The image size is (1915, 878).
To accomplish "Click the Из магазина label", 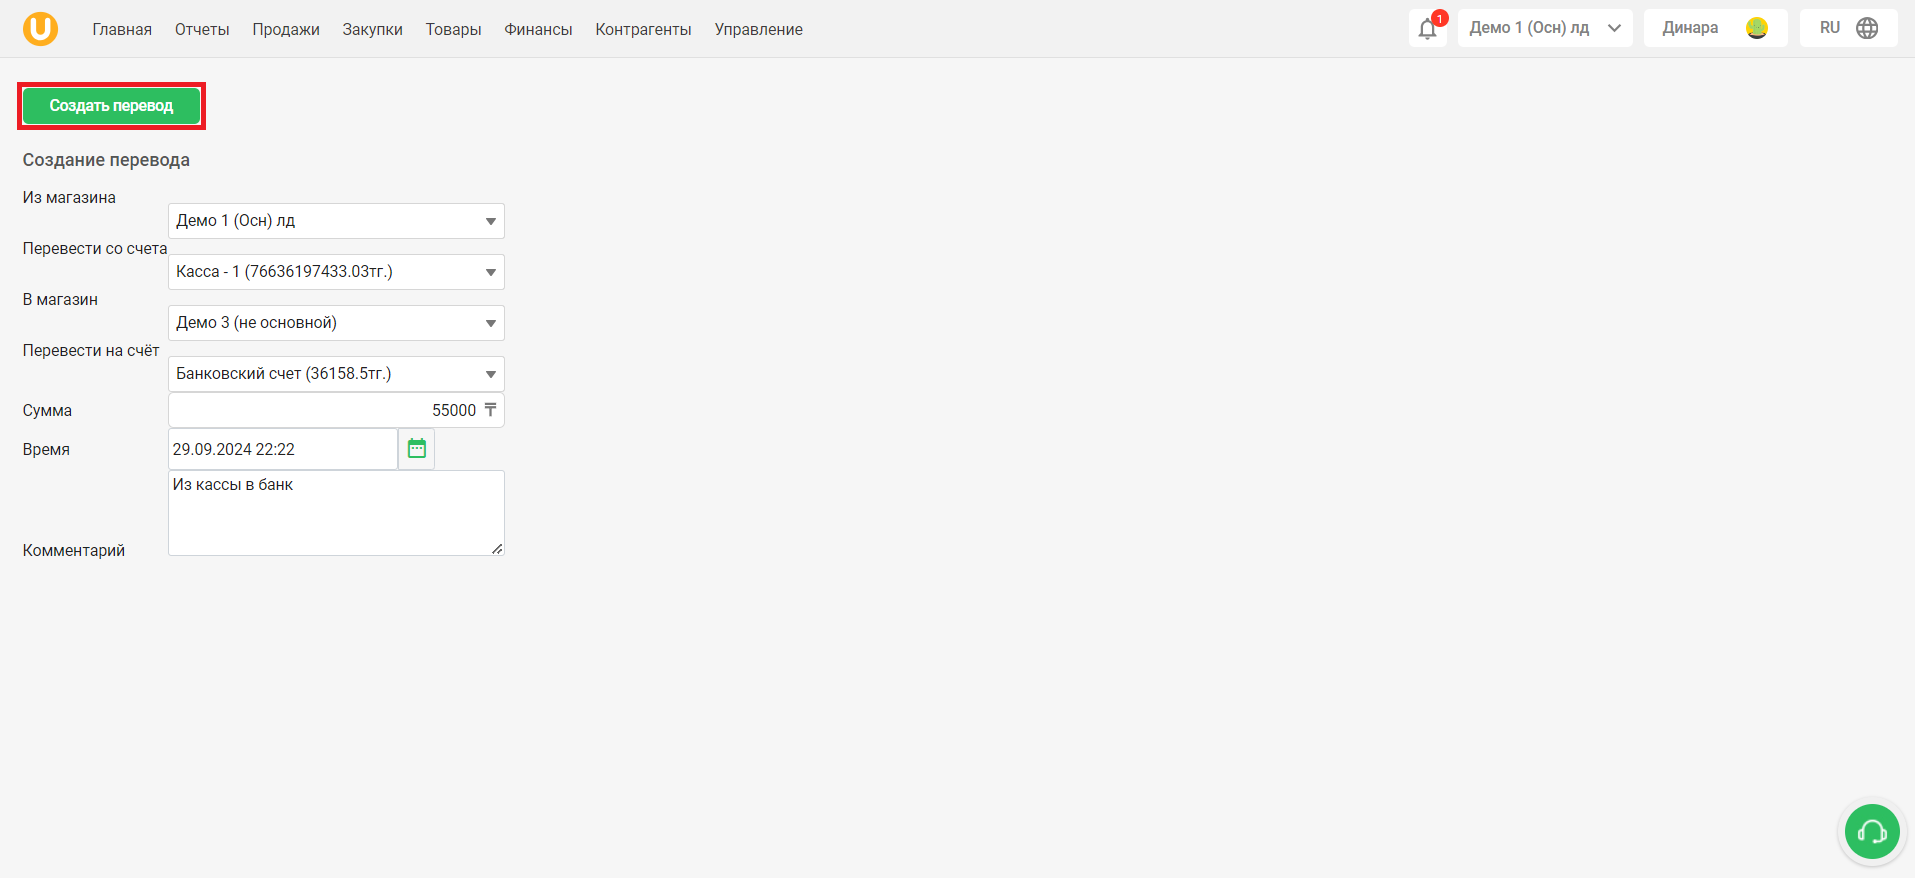I will [x=69, y=198].
